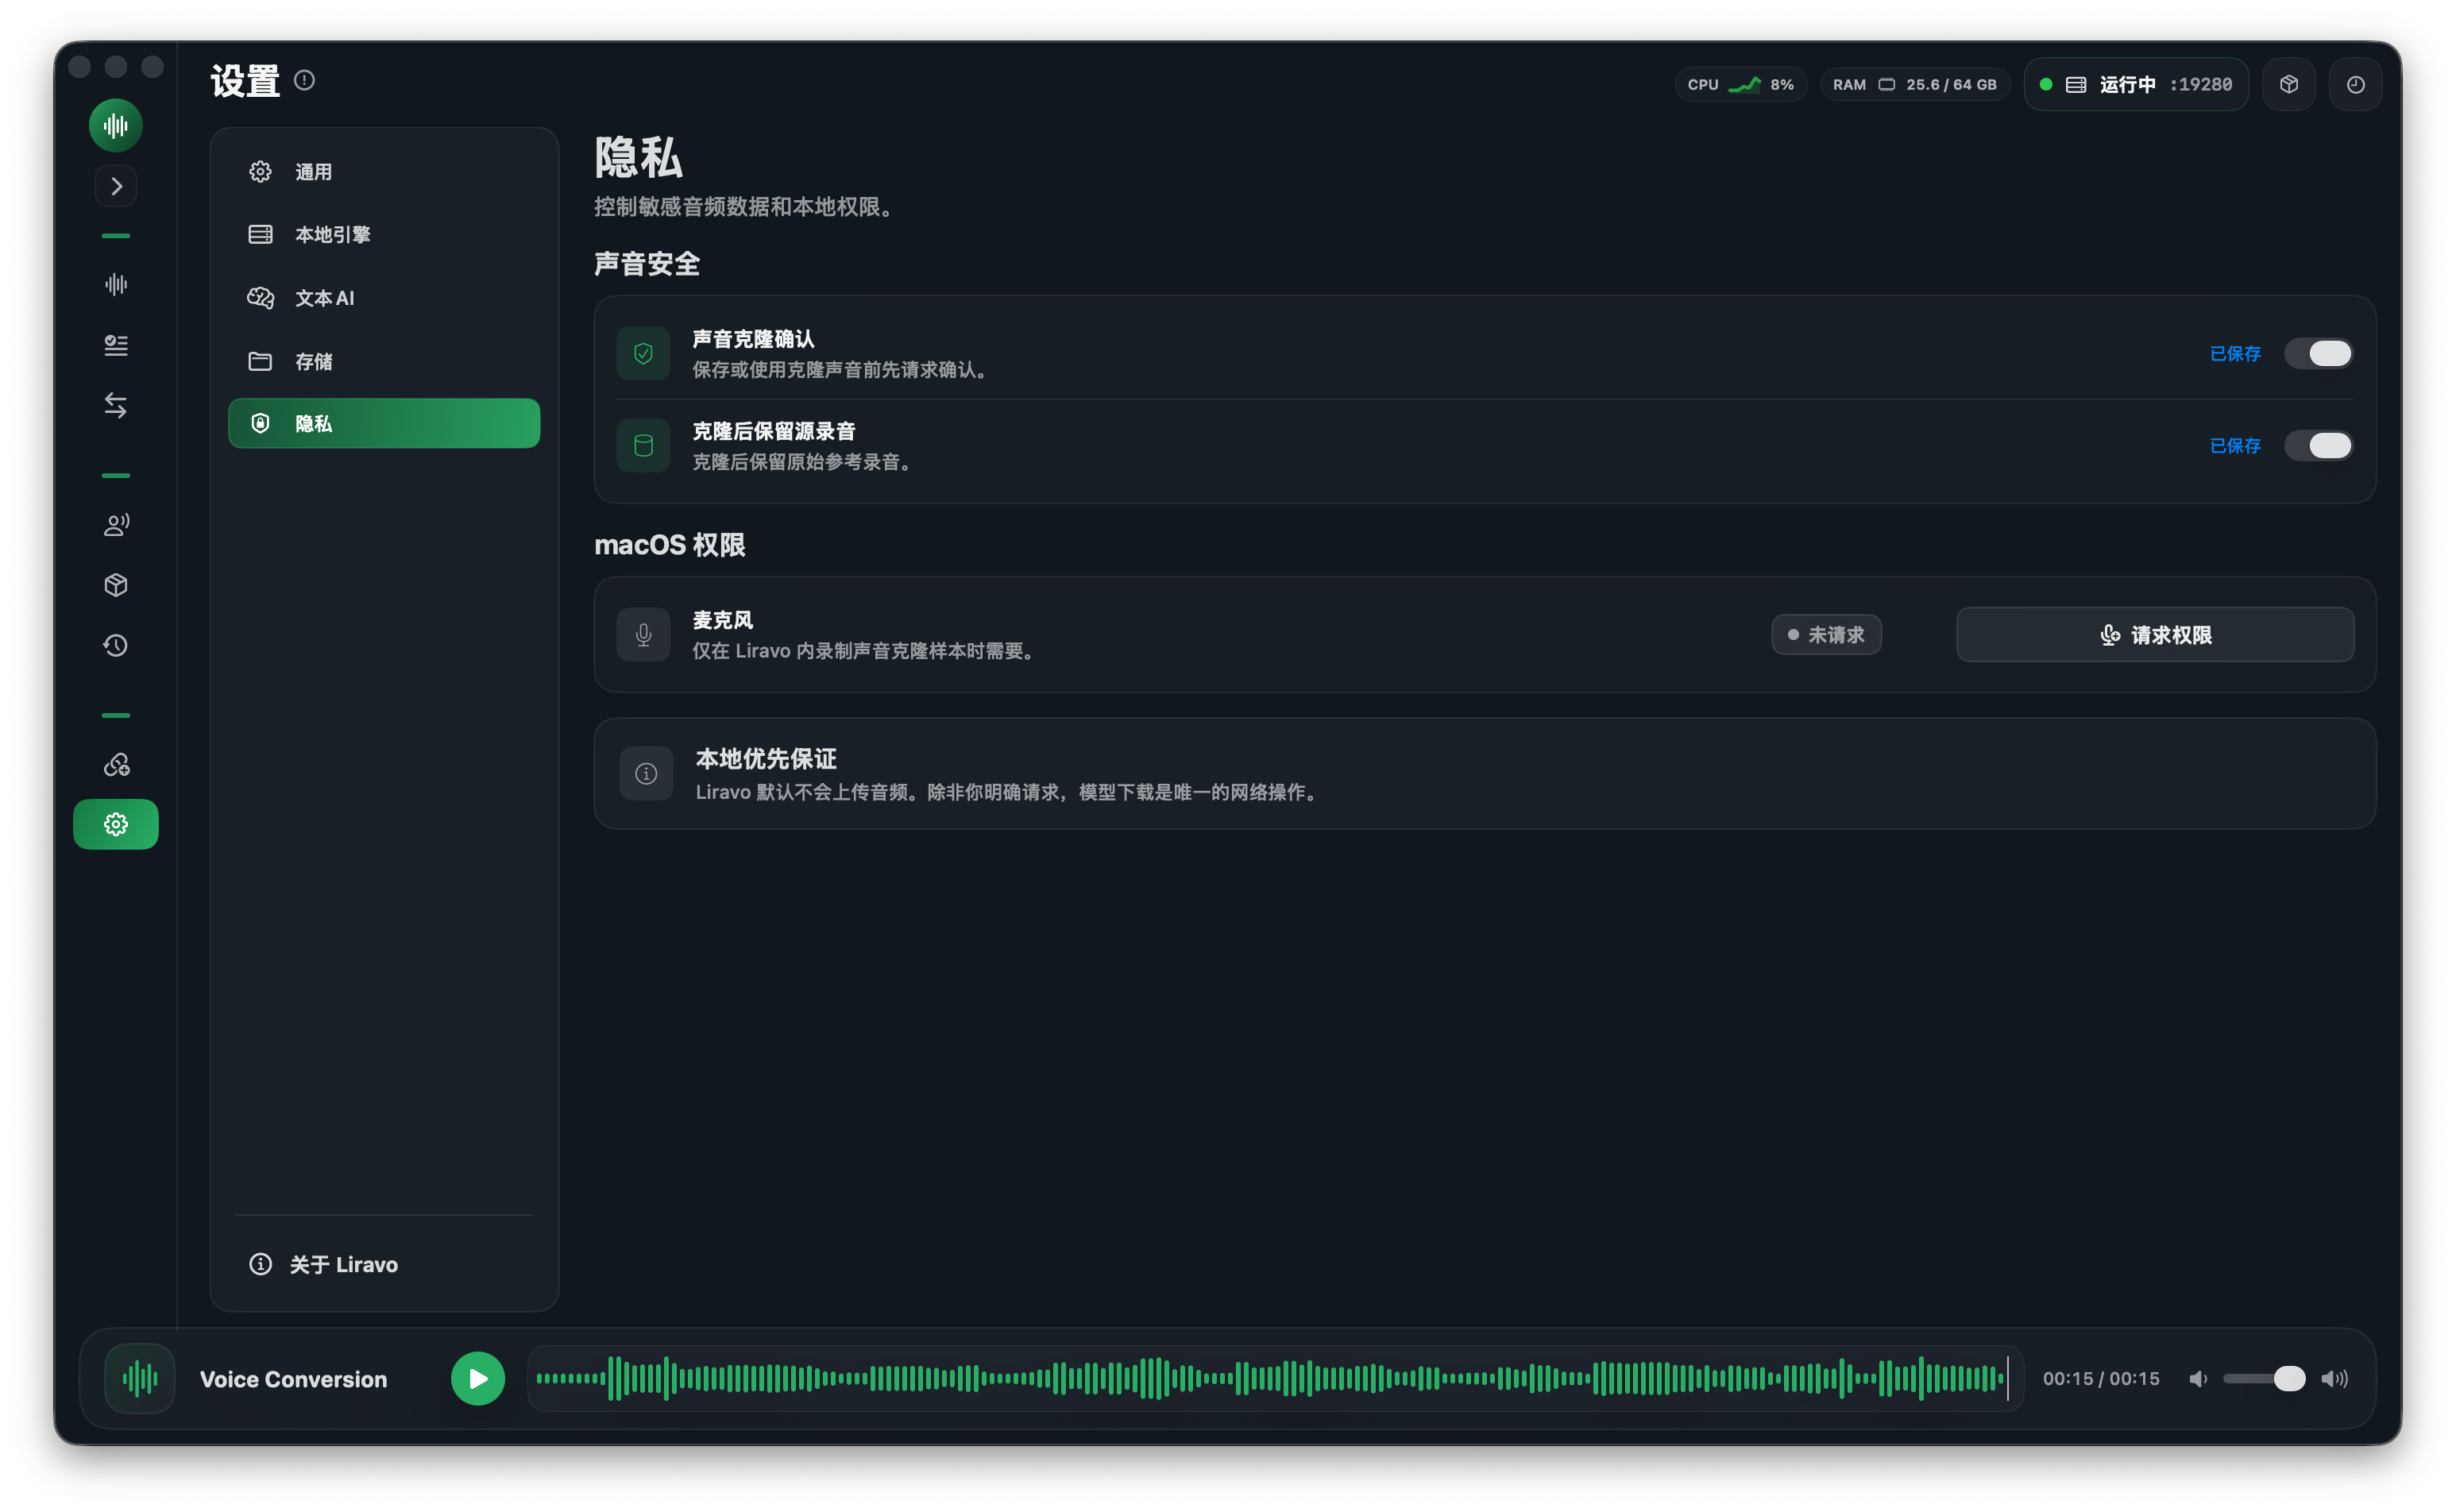Click the high volume speaker icon
This screenshot has height=1512, width=2456.
coord(2335,1378)
